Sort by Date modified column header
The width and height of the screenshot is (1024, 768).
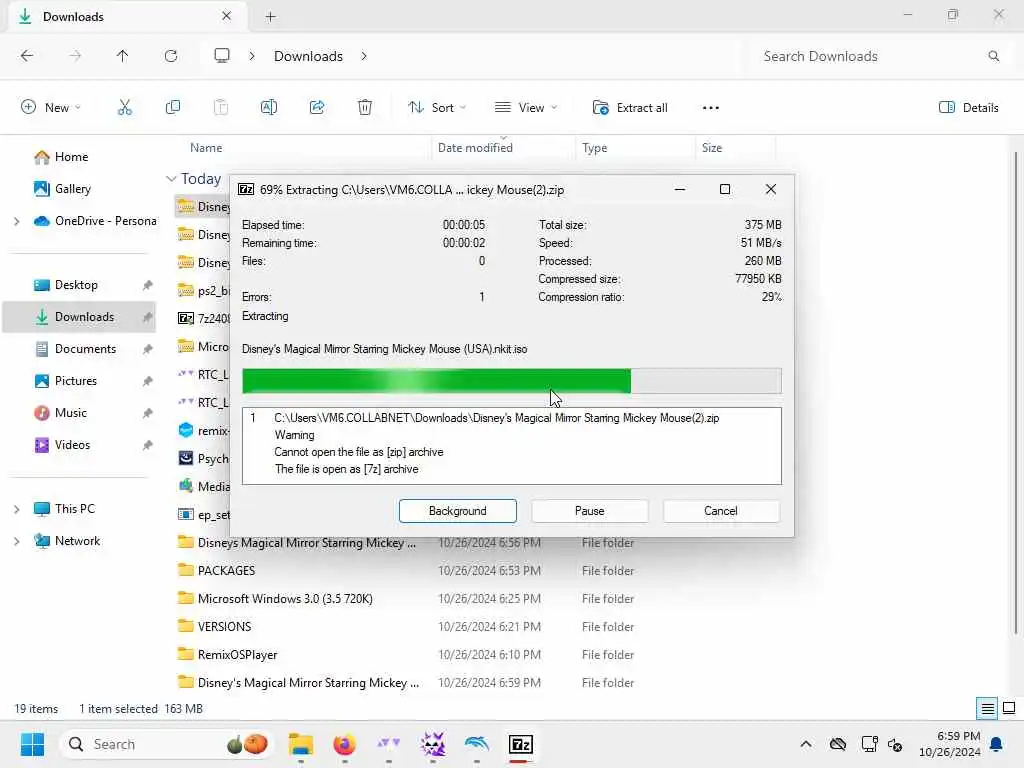[475, 148]
